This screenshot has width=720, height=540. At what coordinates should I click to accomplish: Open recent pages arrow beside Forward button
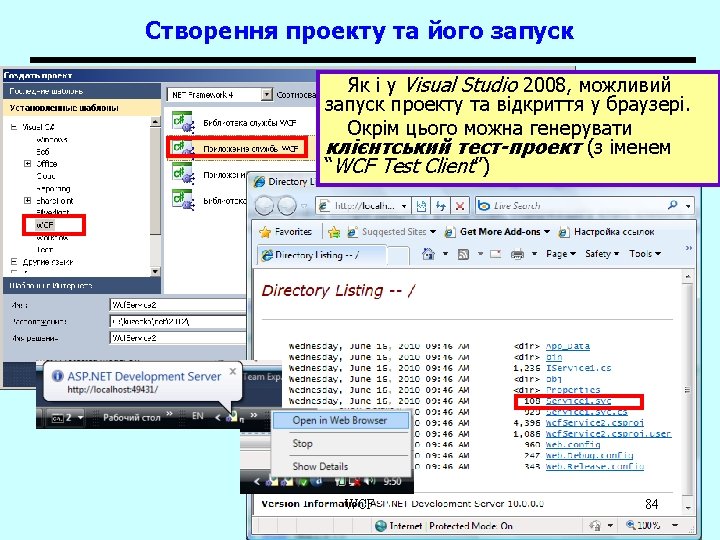tap(304, 206)
